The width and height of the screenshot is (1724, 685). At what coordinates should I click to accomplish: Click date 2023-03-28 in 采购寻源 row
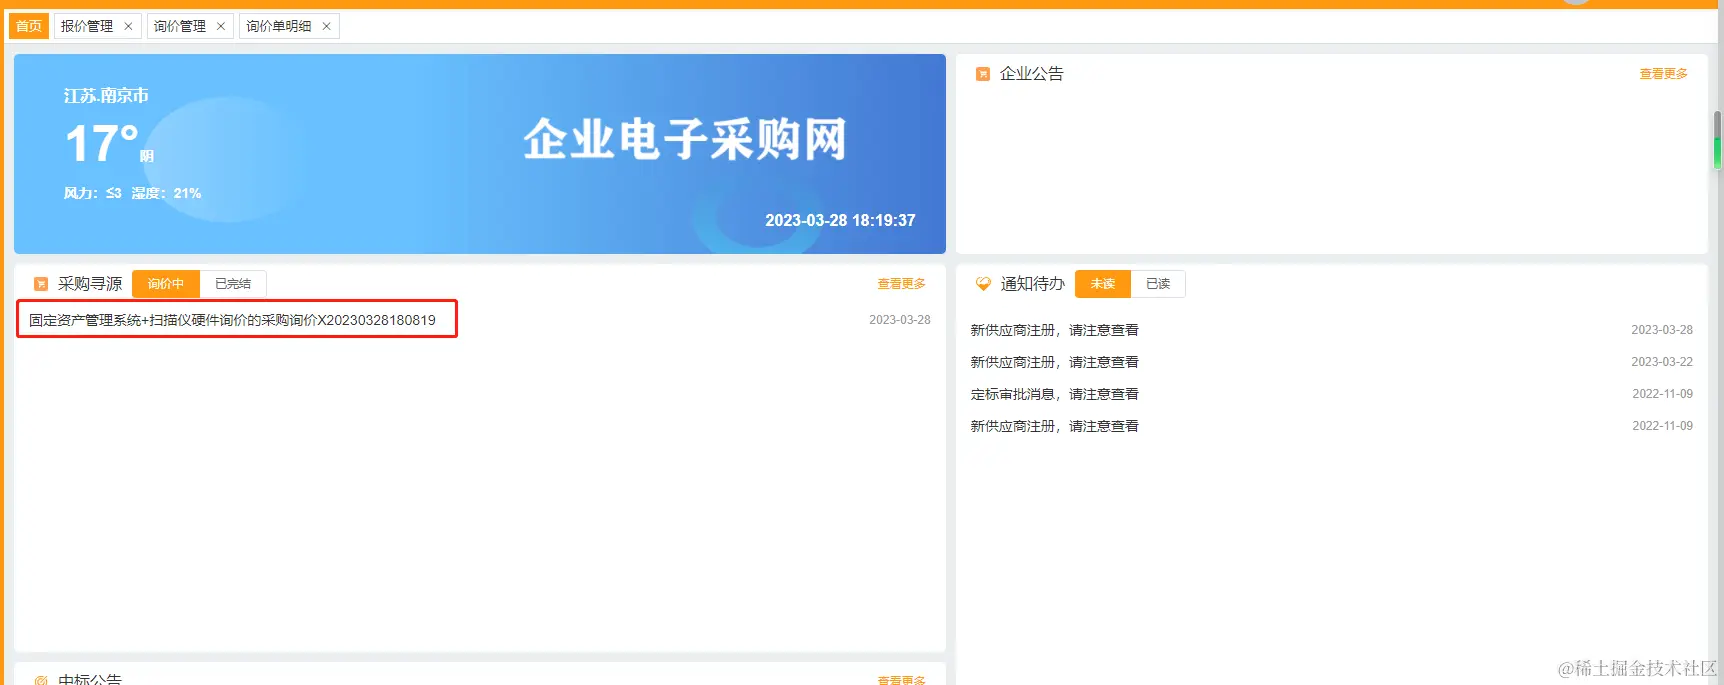899,320
